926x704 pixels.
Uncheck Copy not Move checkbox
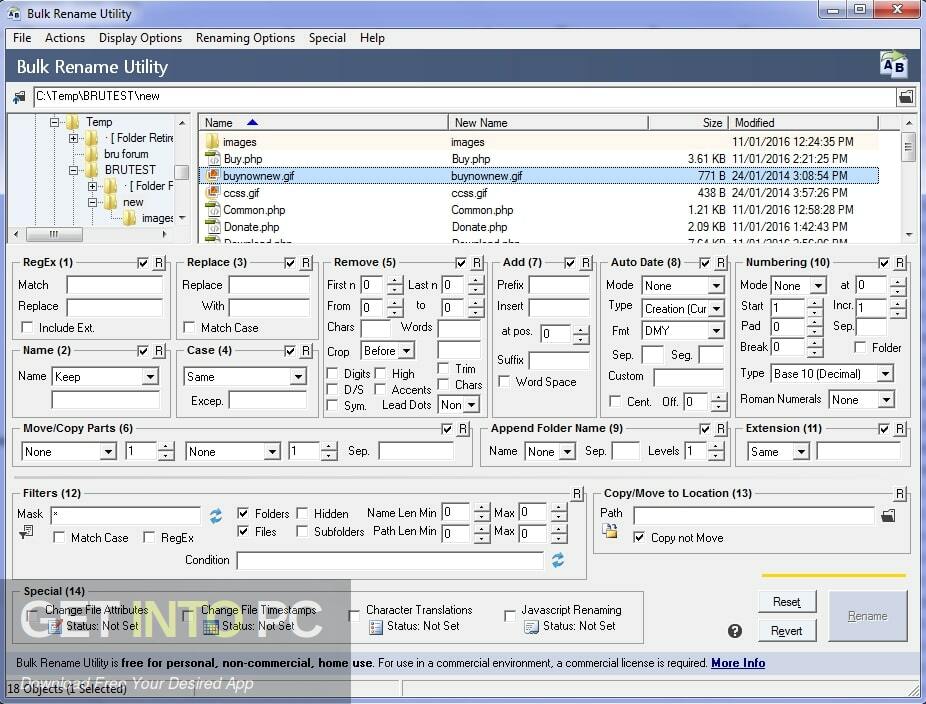point(638,537)
